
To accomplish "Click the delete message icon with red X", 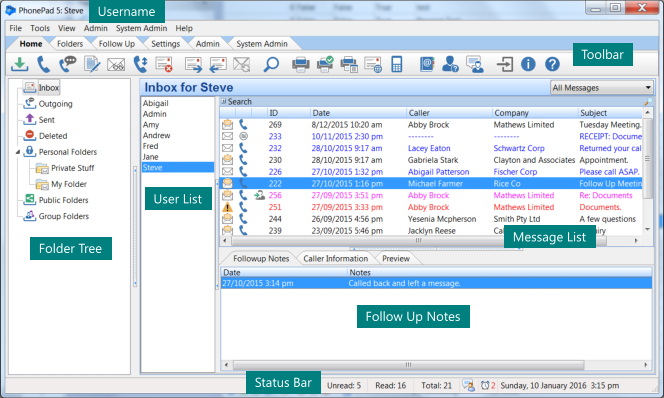I will (164, 64).
